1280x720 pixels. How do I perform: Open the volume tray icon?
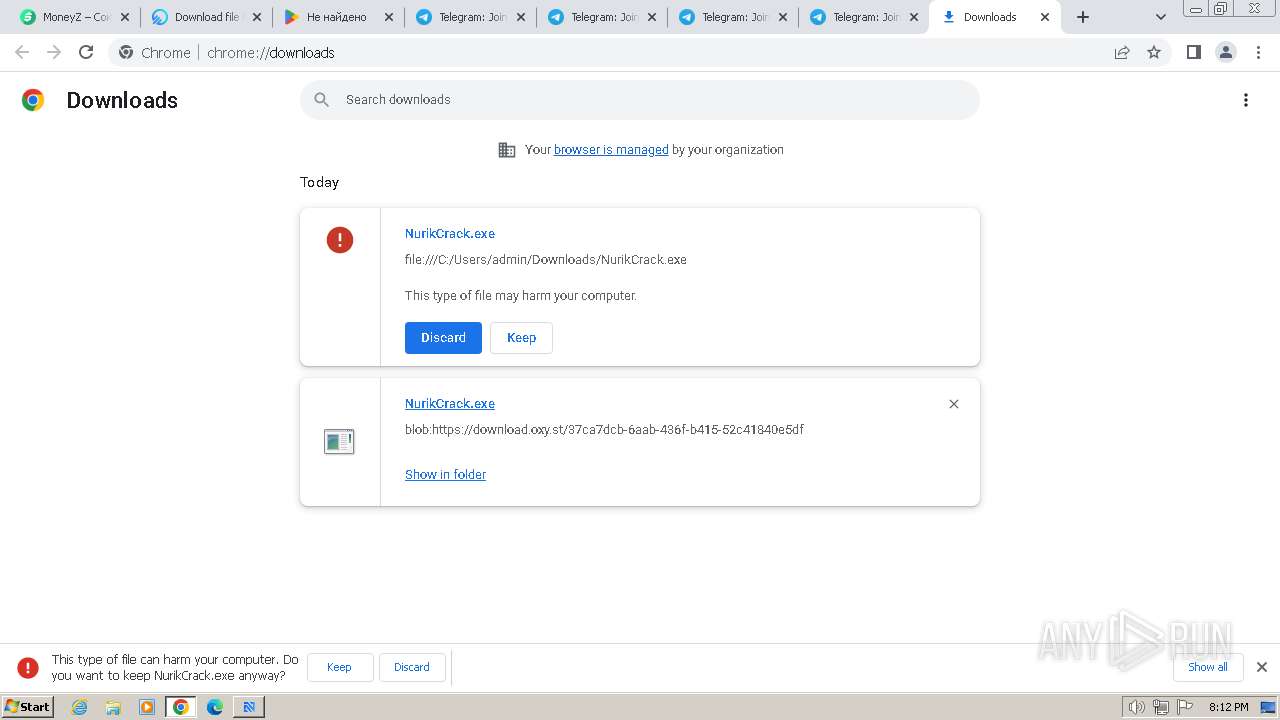click(1136, 707)
